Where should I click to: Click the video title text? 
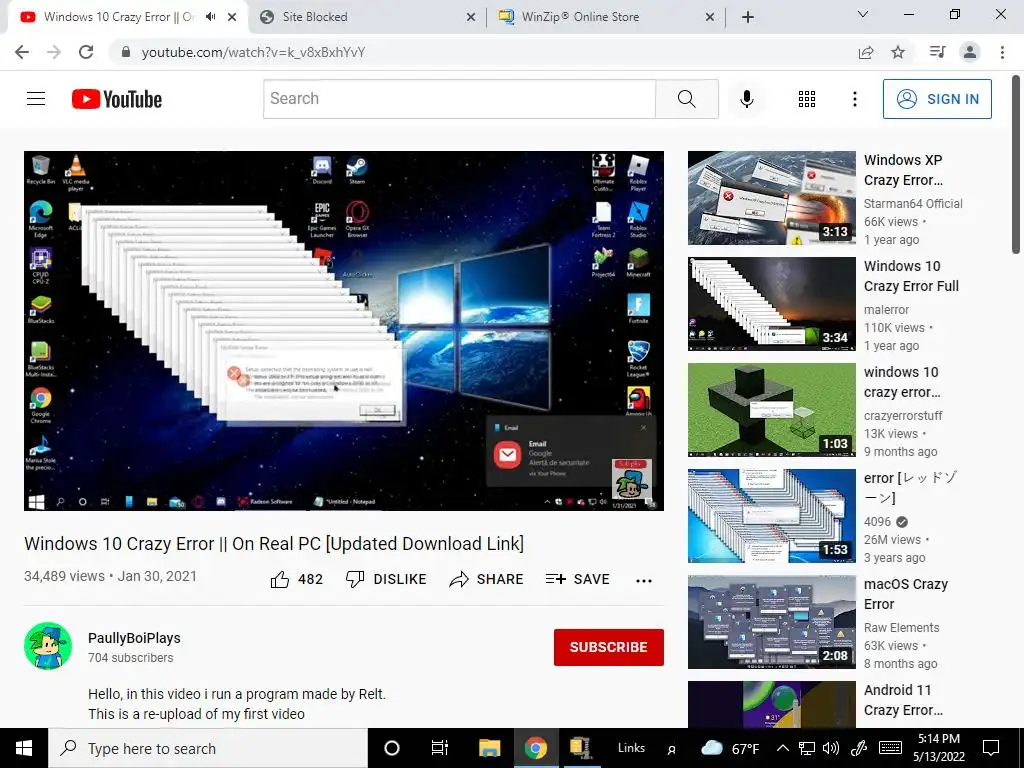[274, 543]
